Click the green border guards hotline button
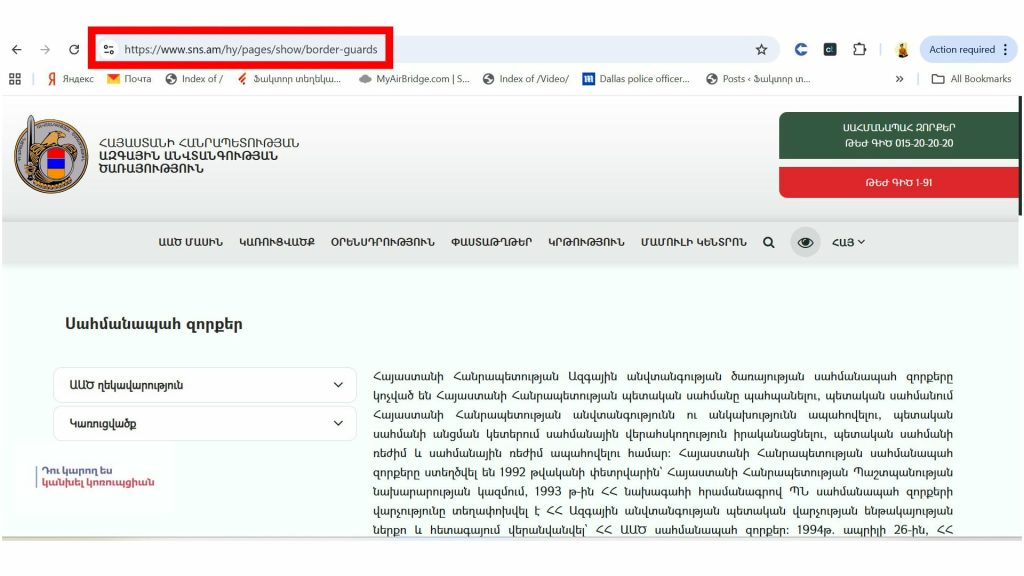The height and width of the screenshot is (576, 1024). [x=897, y=136]
